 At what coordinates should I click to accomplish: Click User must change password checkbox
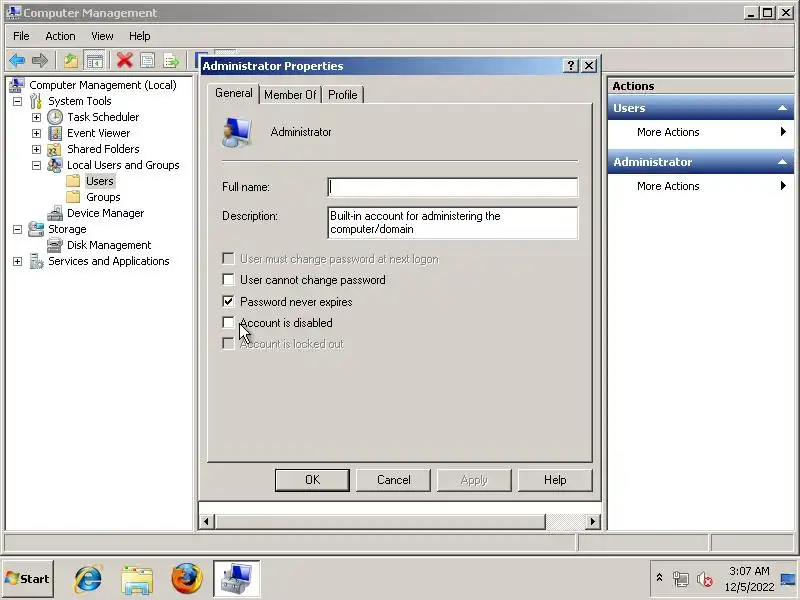(x=228, y=259)
